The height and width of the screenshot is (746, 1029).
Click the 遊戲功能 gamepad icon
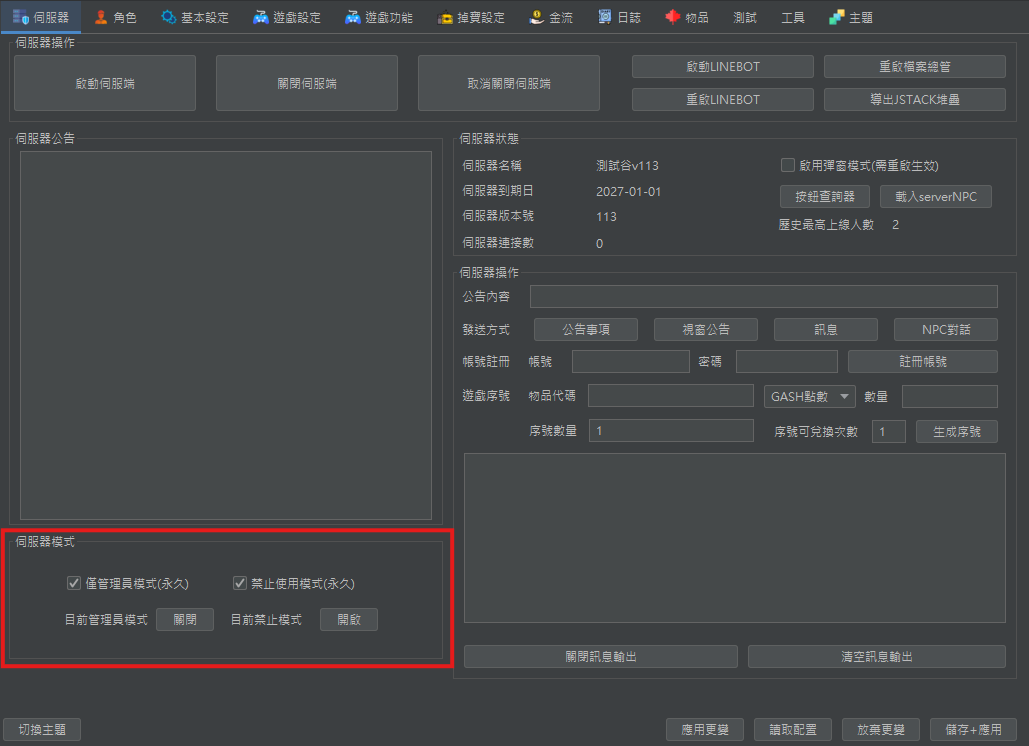point(352,17)
